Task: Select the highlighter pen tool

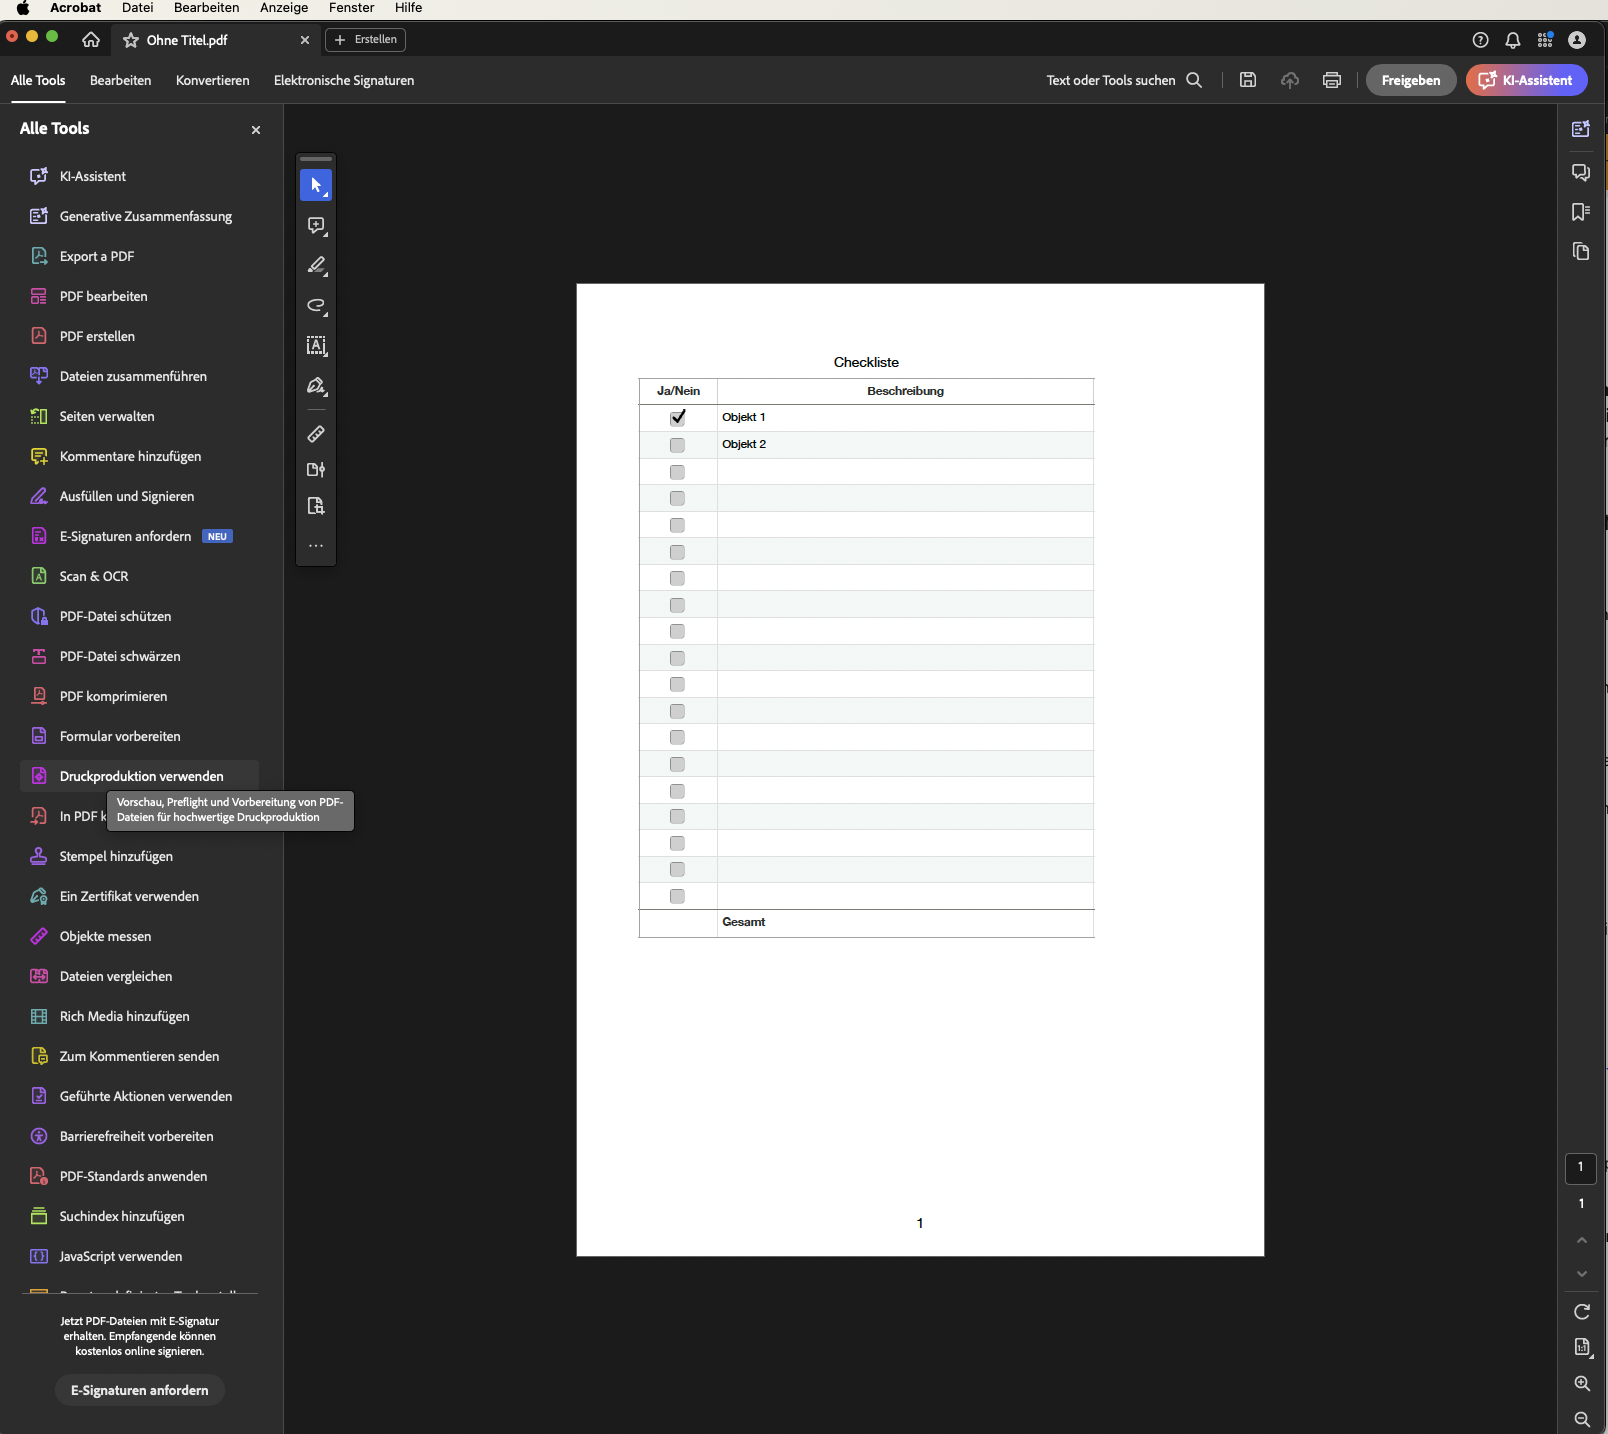Action: coord(316,266)
